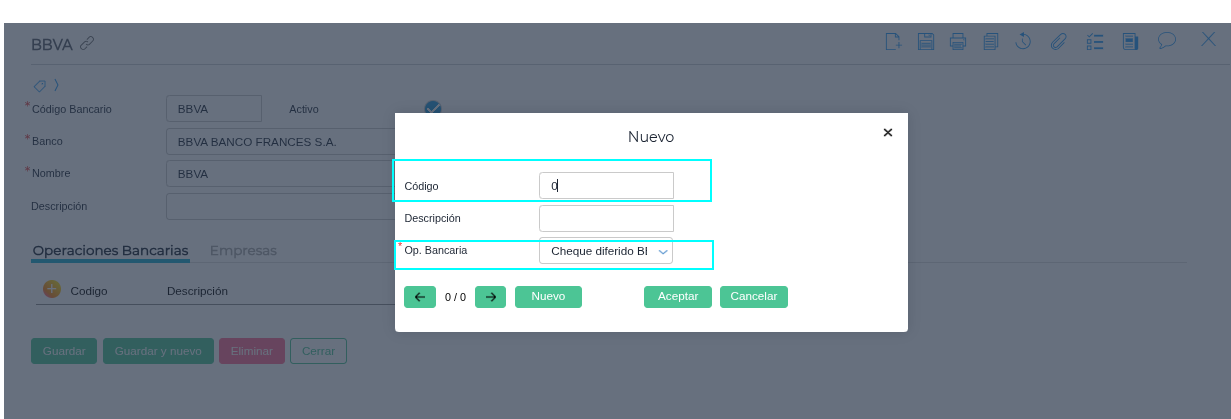Click the news report icon
Viewport: 1231px width, 419px height.
click(x=1130, y=41)
